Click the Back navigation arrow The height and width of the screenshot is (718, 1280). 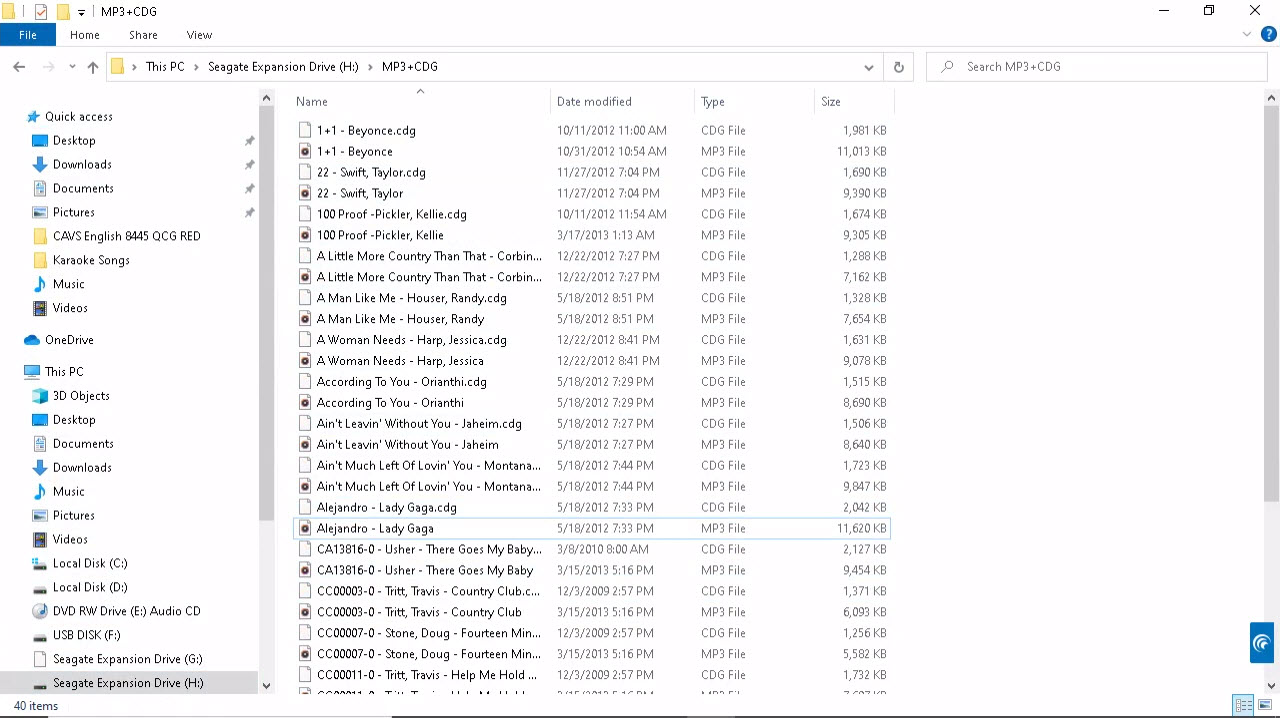(19, 67)
